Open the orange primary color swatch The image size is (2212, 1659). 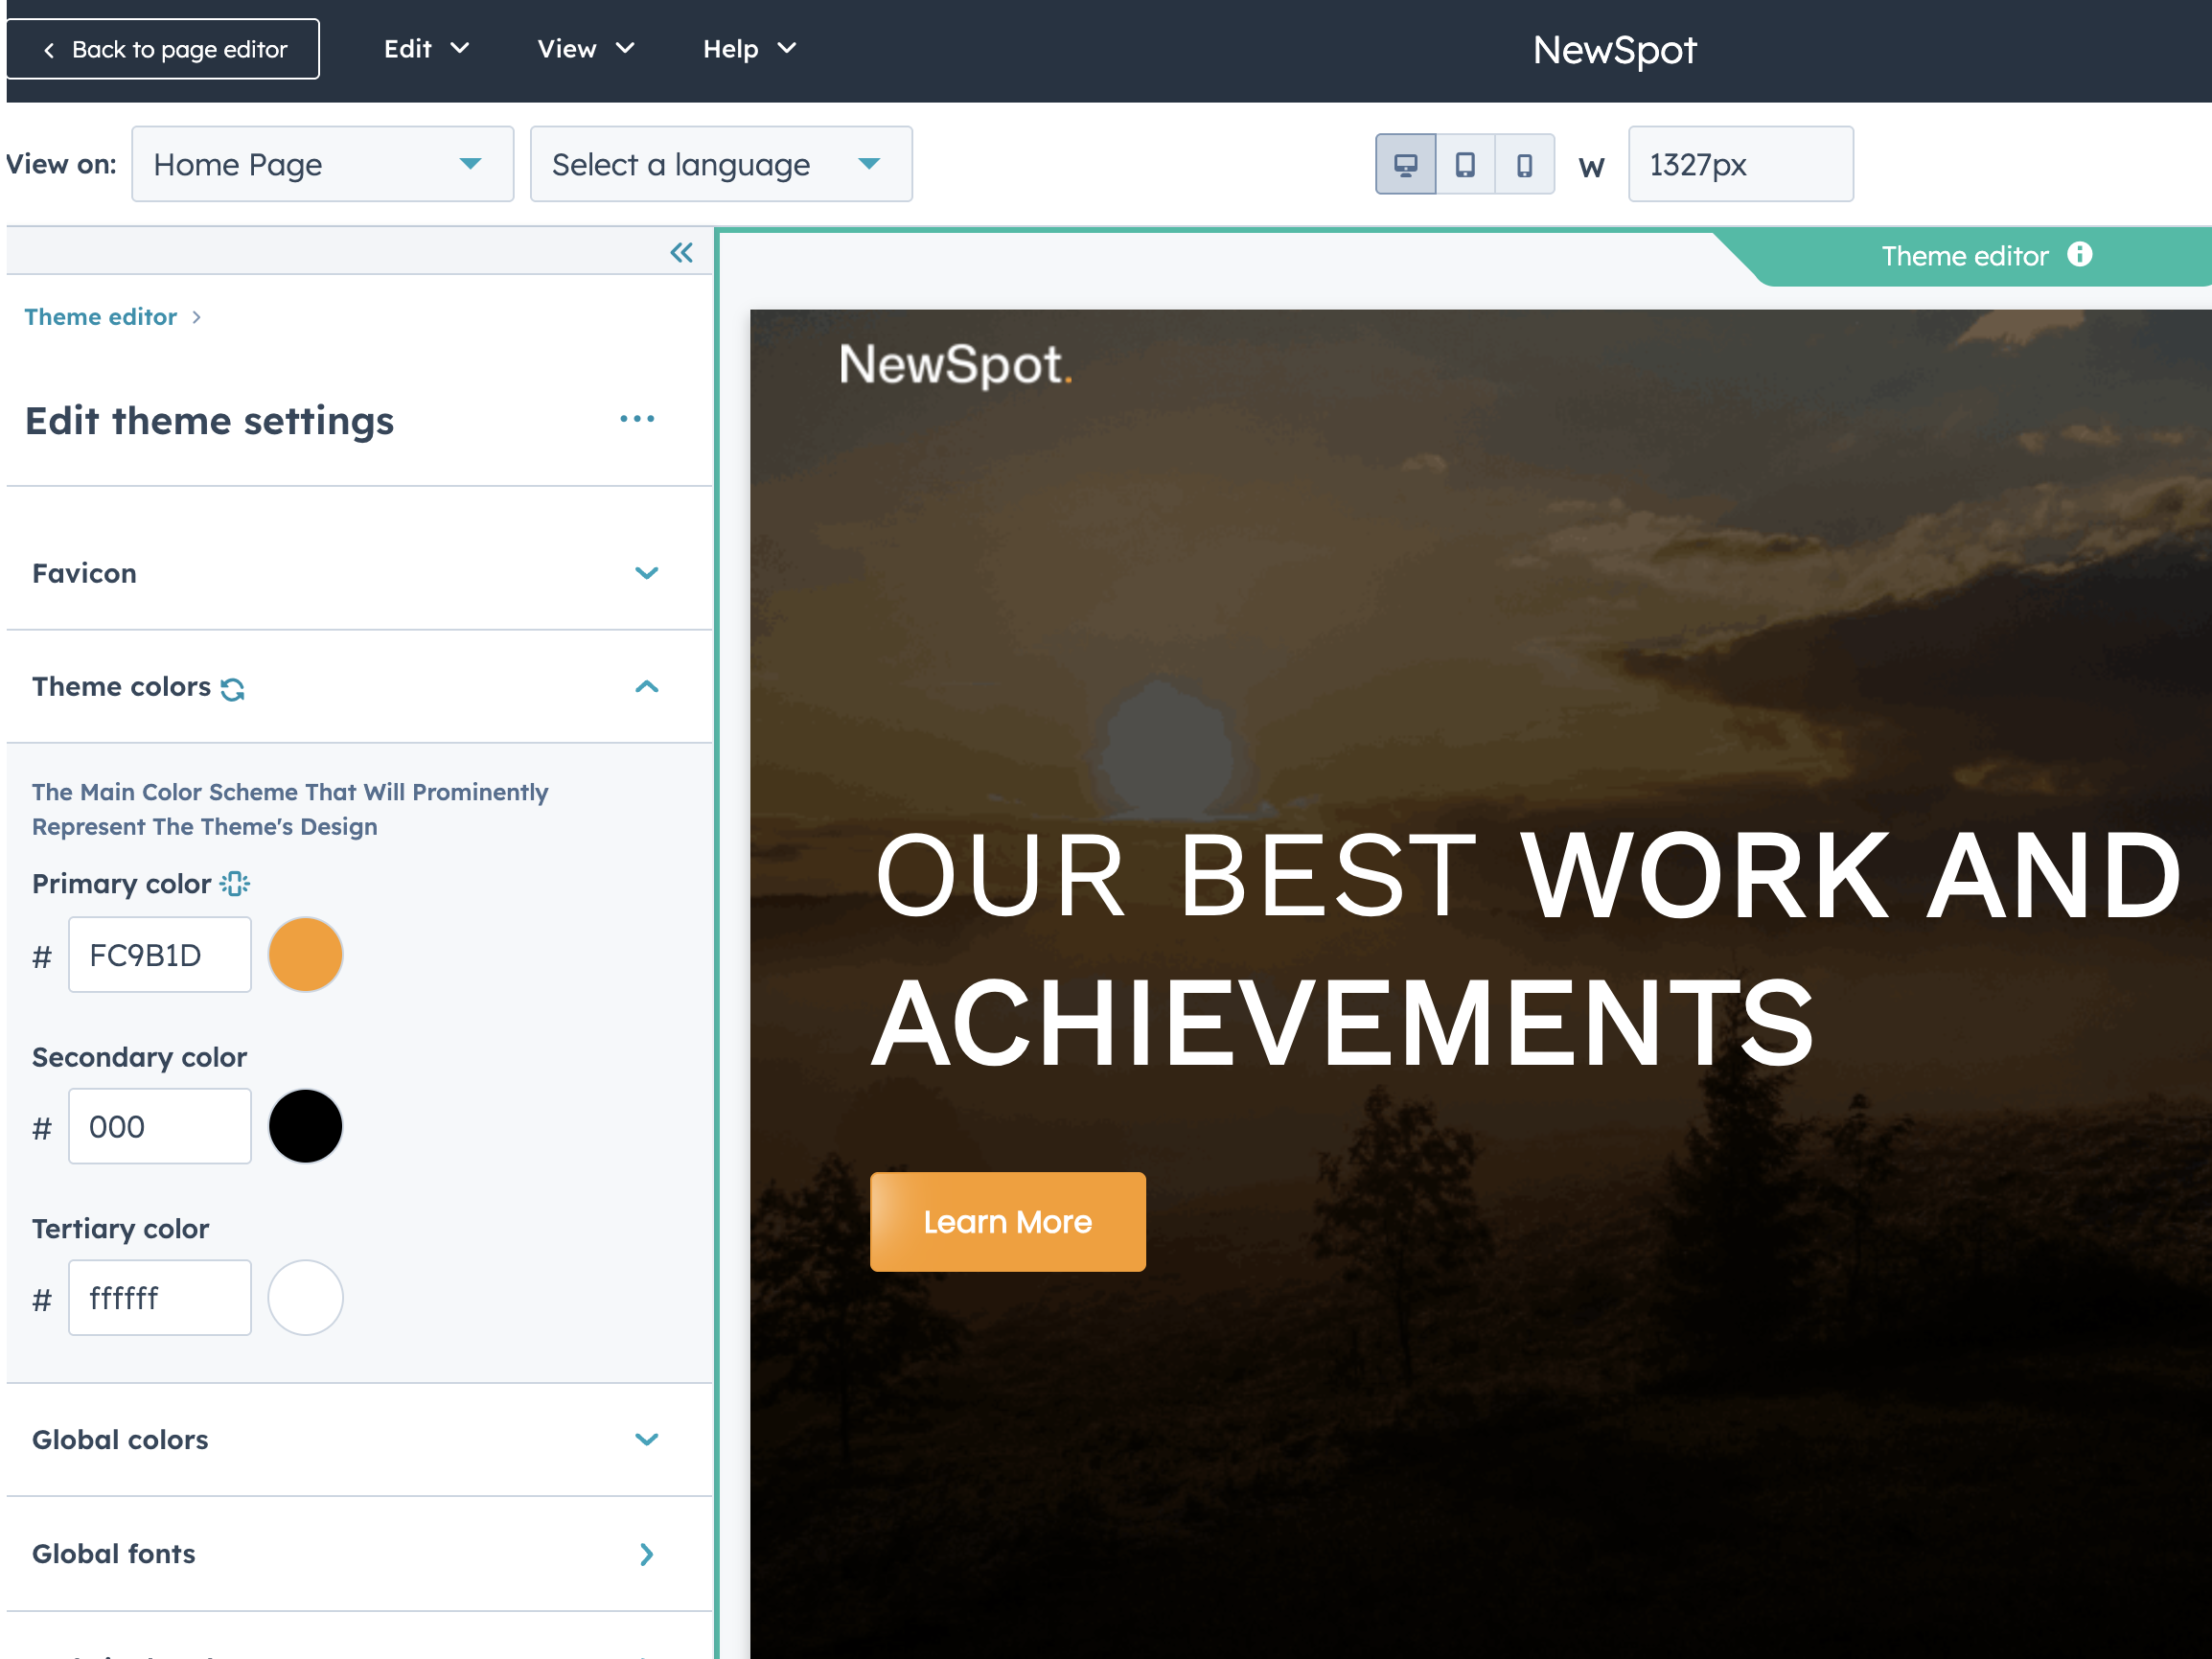coord(306,955)
